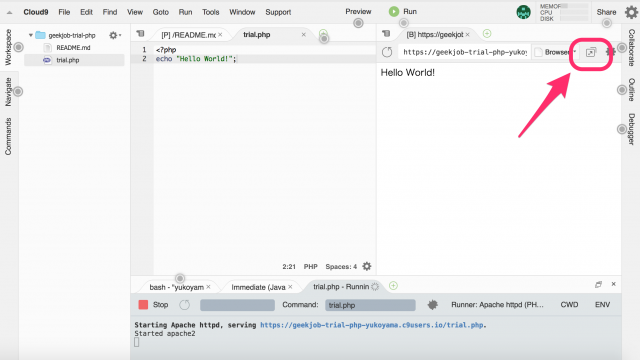Viewport: 640px width, 360px height.
Task: Click the editor pane tab list icon
Action: tap(140, 33)
